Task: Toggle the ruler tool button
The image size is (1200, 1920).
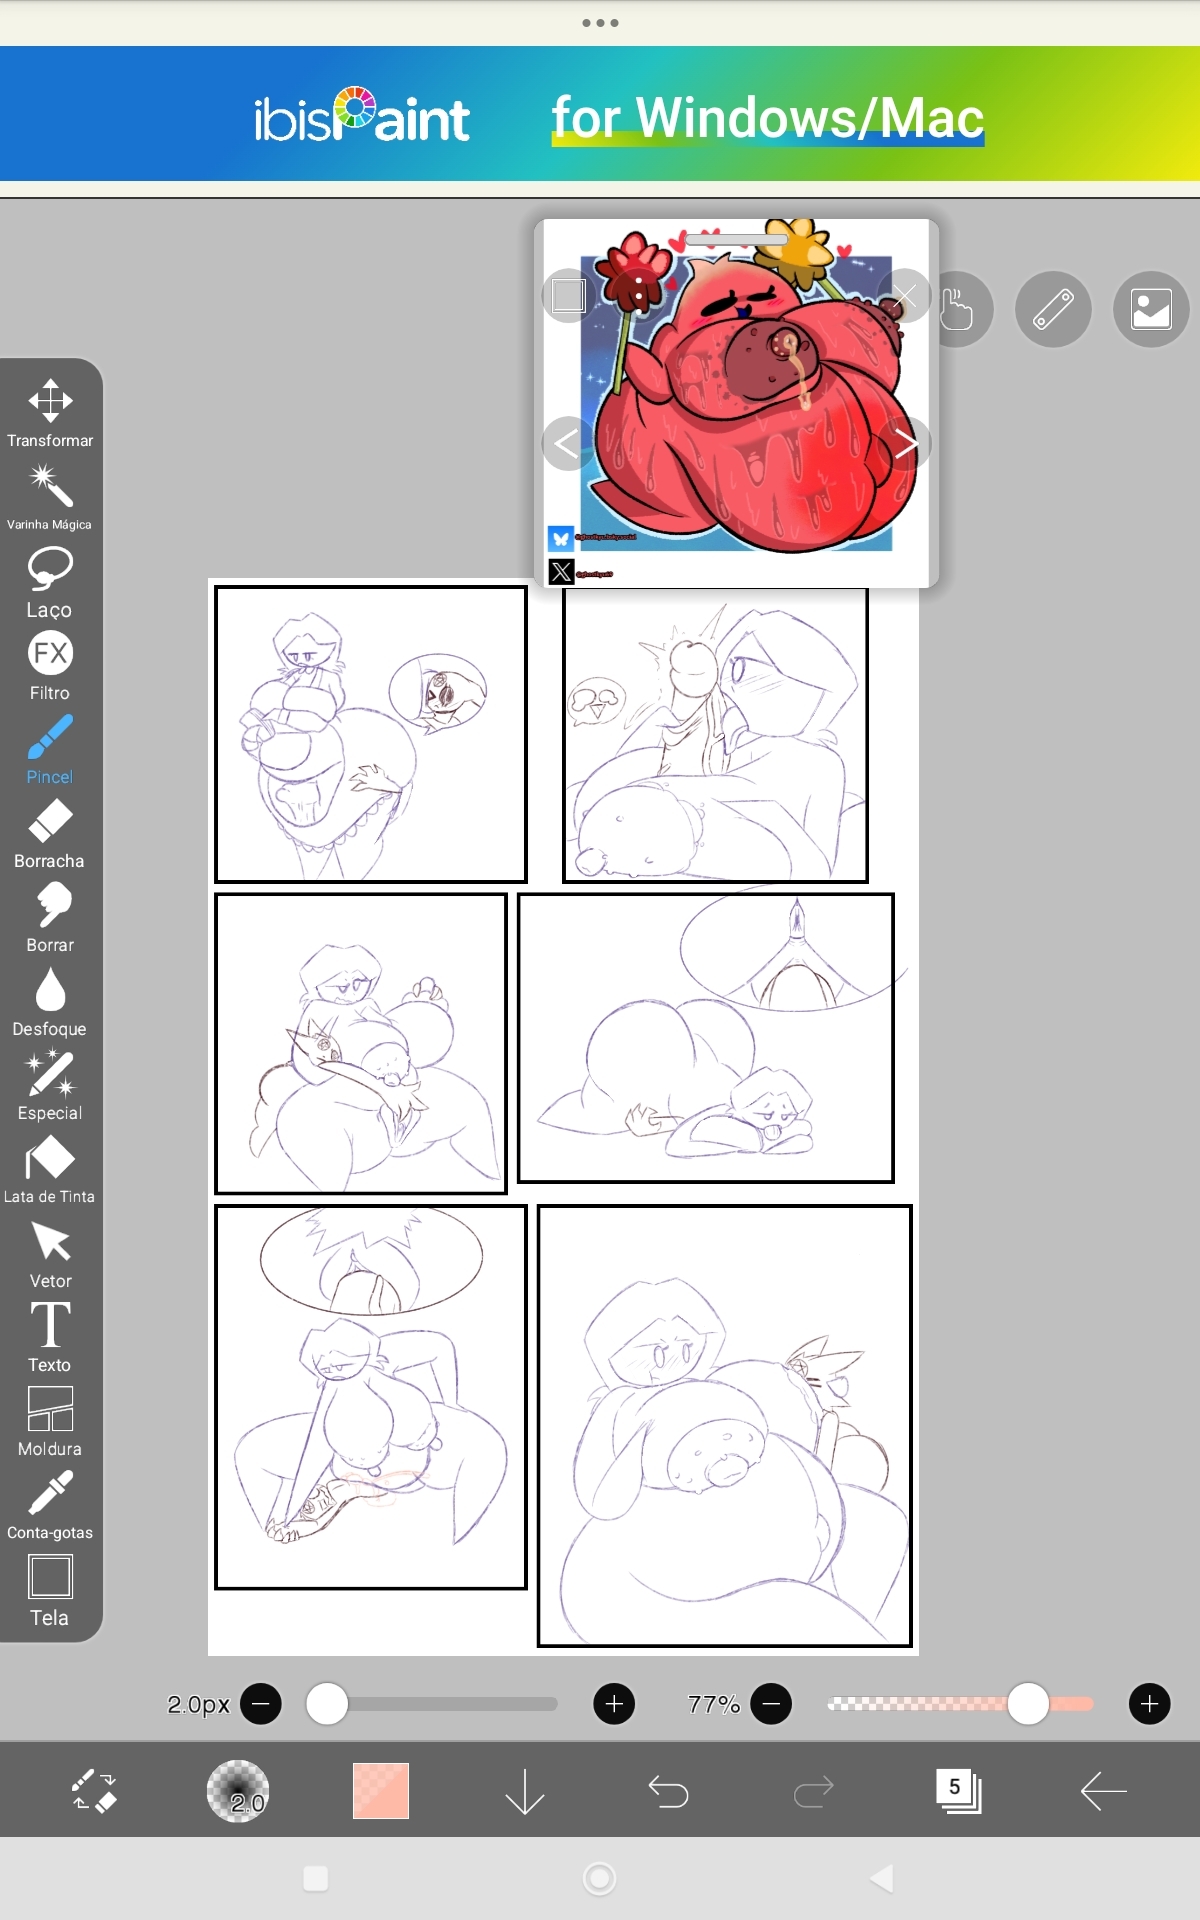Action: pyautogui.click(x=1053, y=309)
